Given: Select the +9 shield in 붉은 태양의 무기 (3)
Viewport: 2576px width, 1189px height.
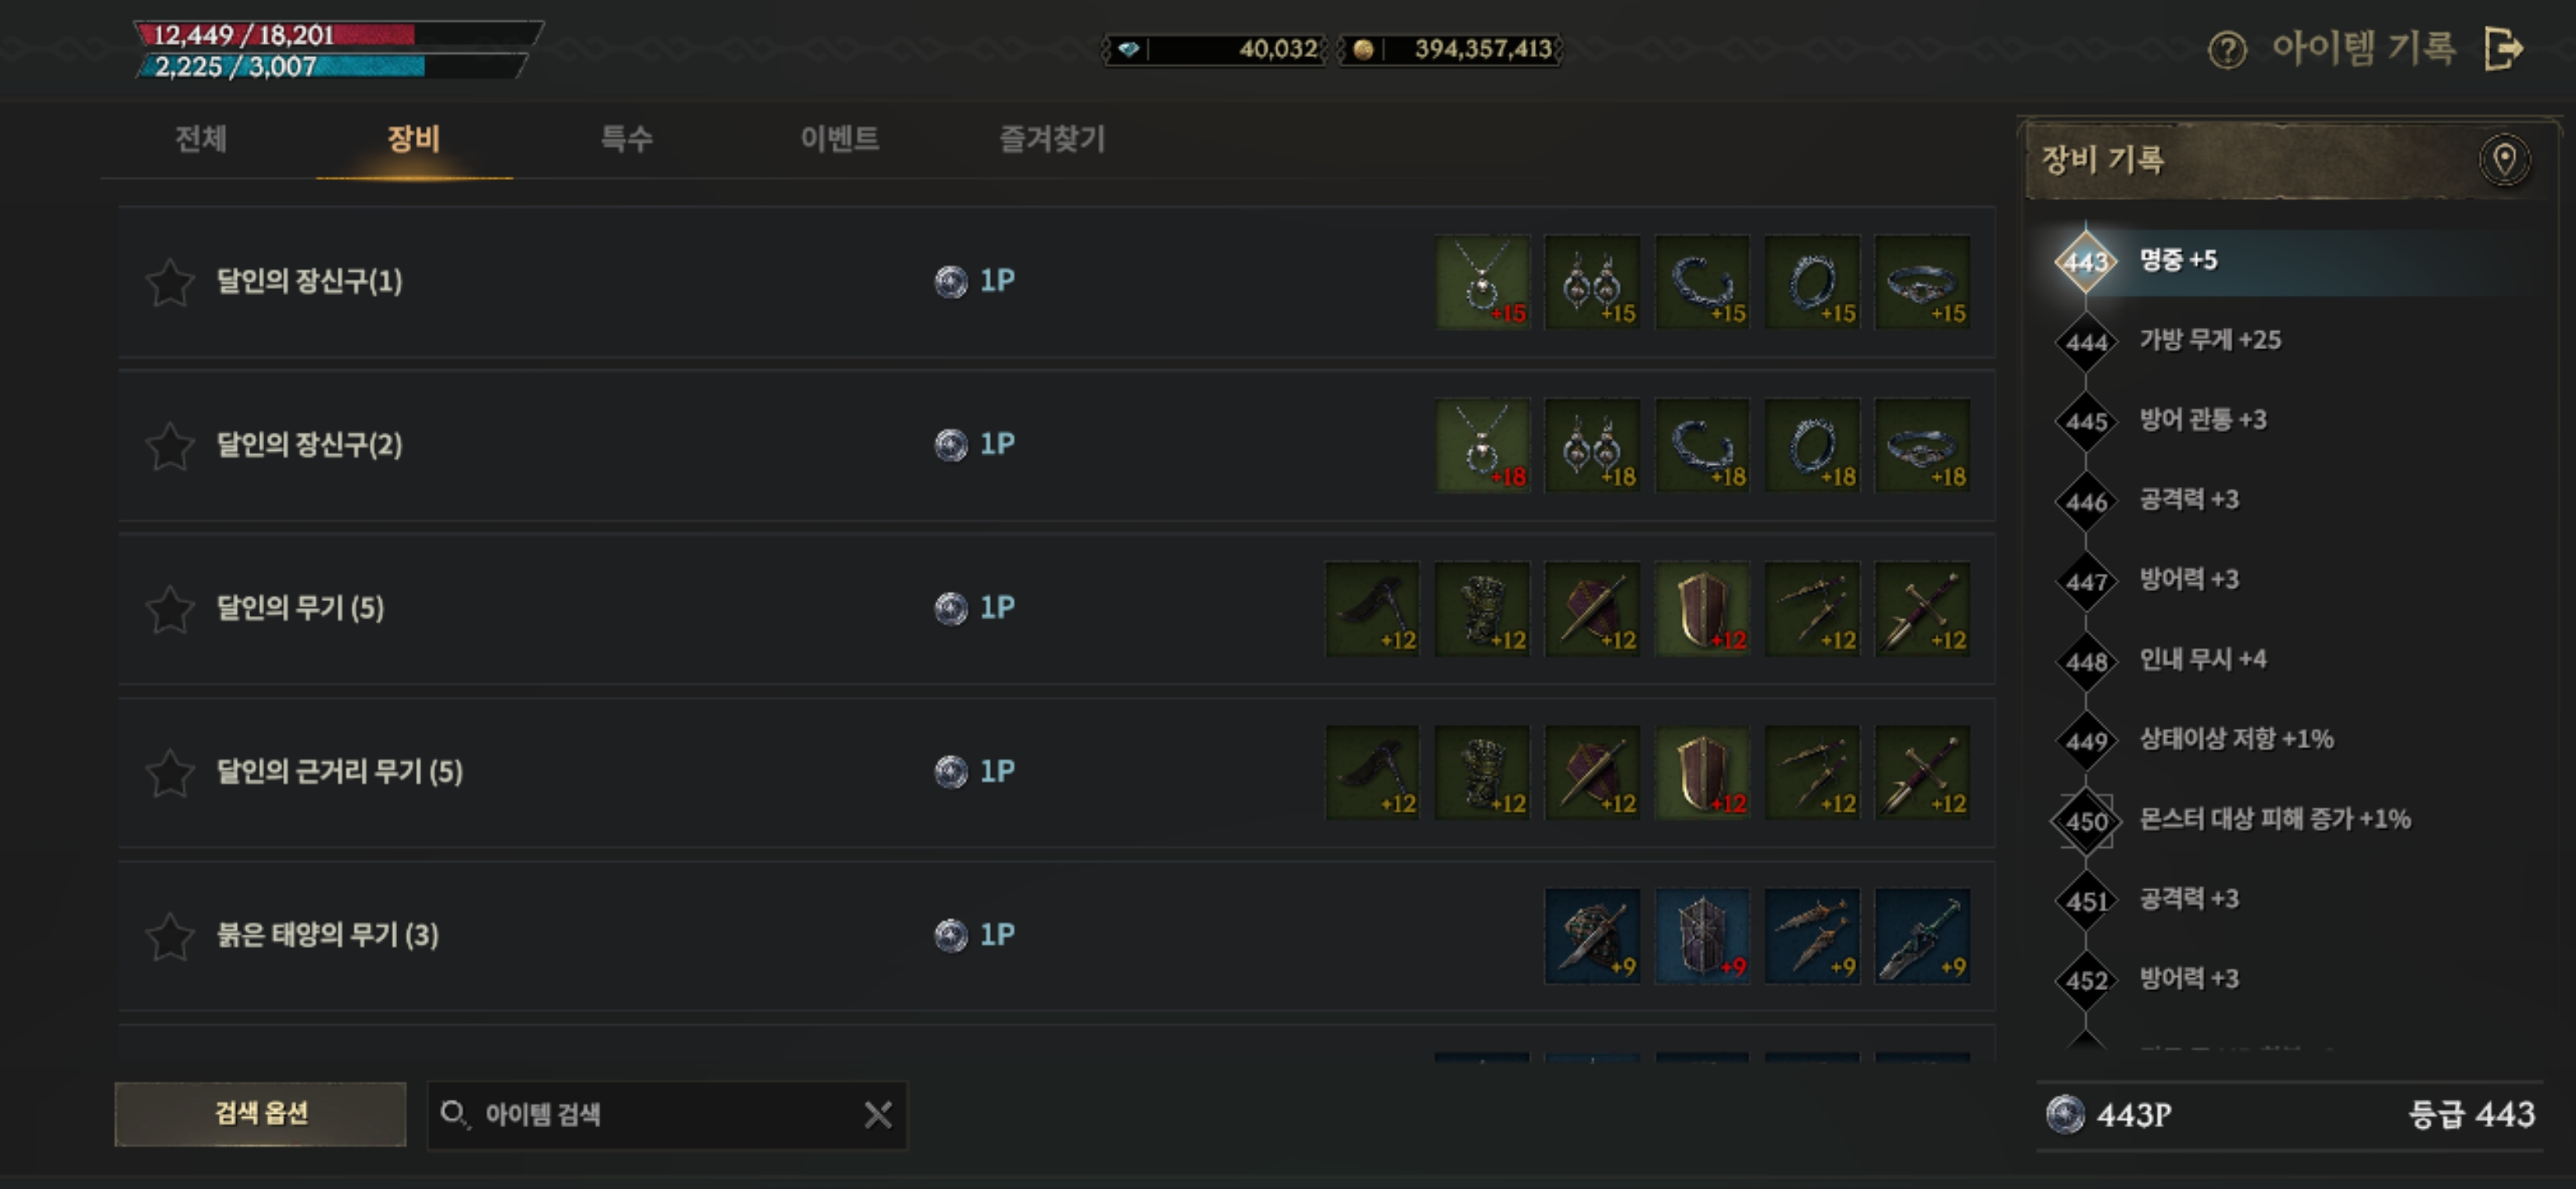Looking at the screenshot, I should (1702, 935).
